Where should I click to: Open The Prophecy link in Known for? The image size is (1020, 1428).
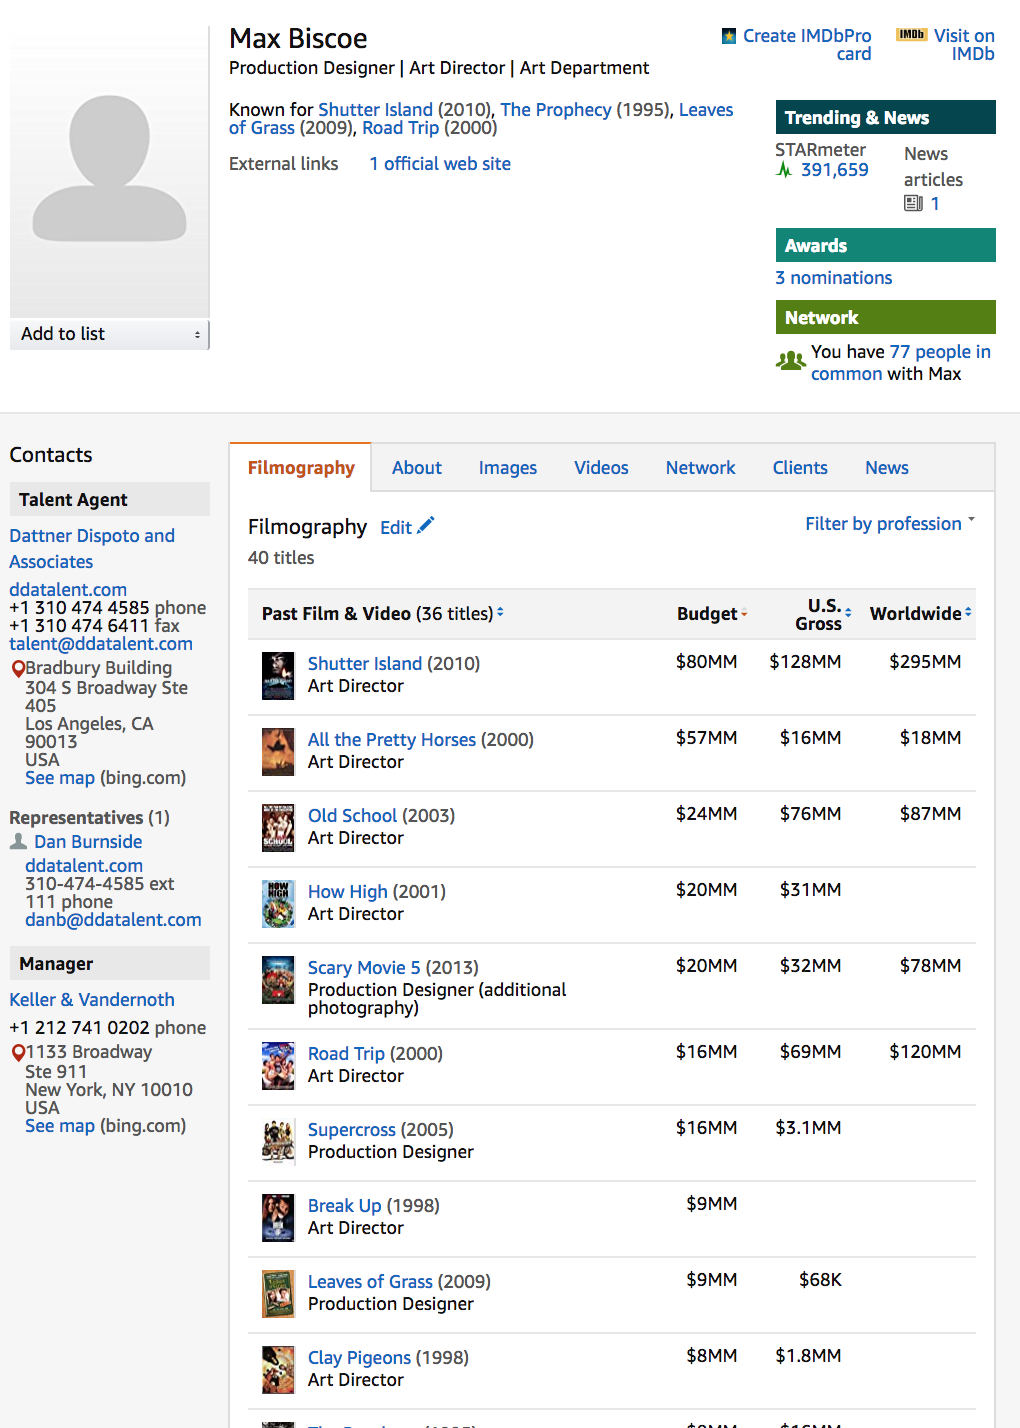point(556,110)
